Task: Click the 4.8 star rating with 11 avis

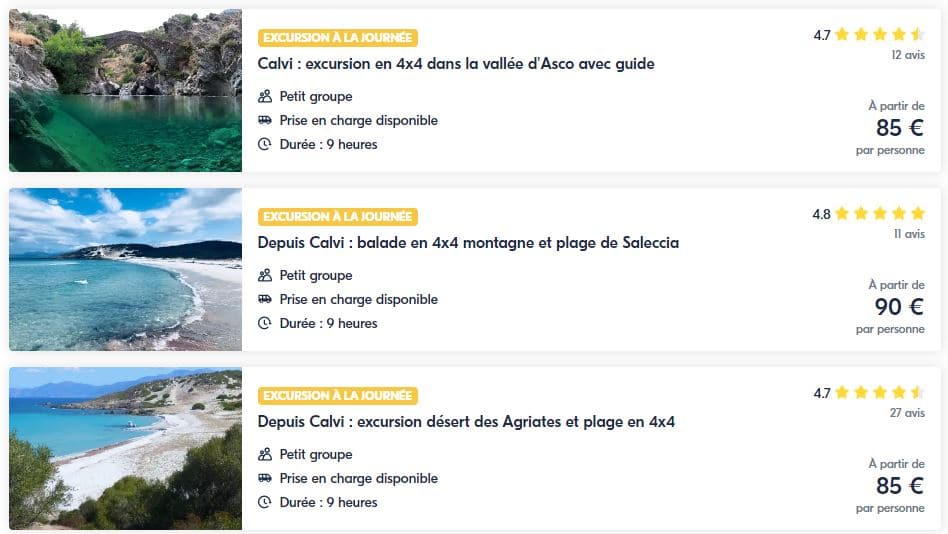Action: (x=868, y=214)
